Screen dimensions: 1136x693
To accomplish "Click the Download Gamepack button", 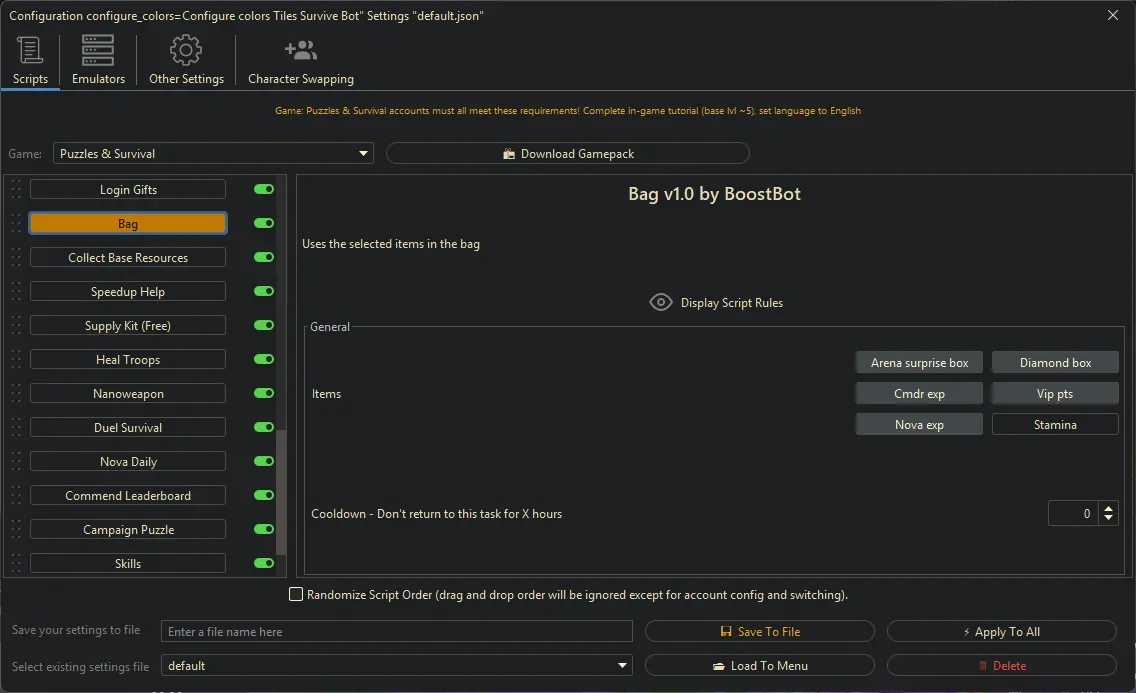I will pyautogui.click(x=568, y=154).
